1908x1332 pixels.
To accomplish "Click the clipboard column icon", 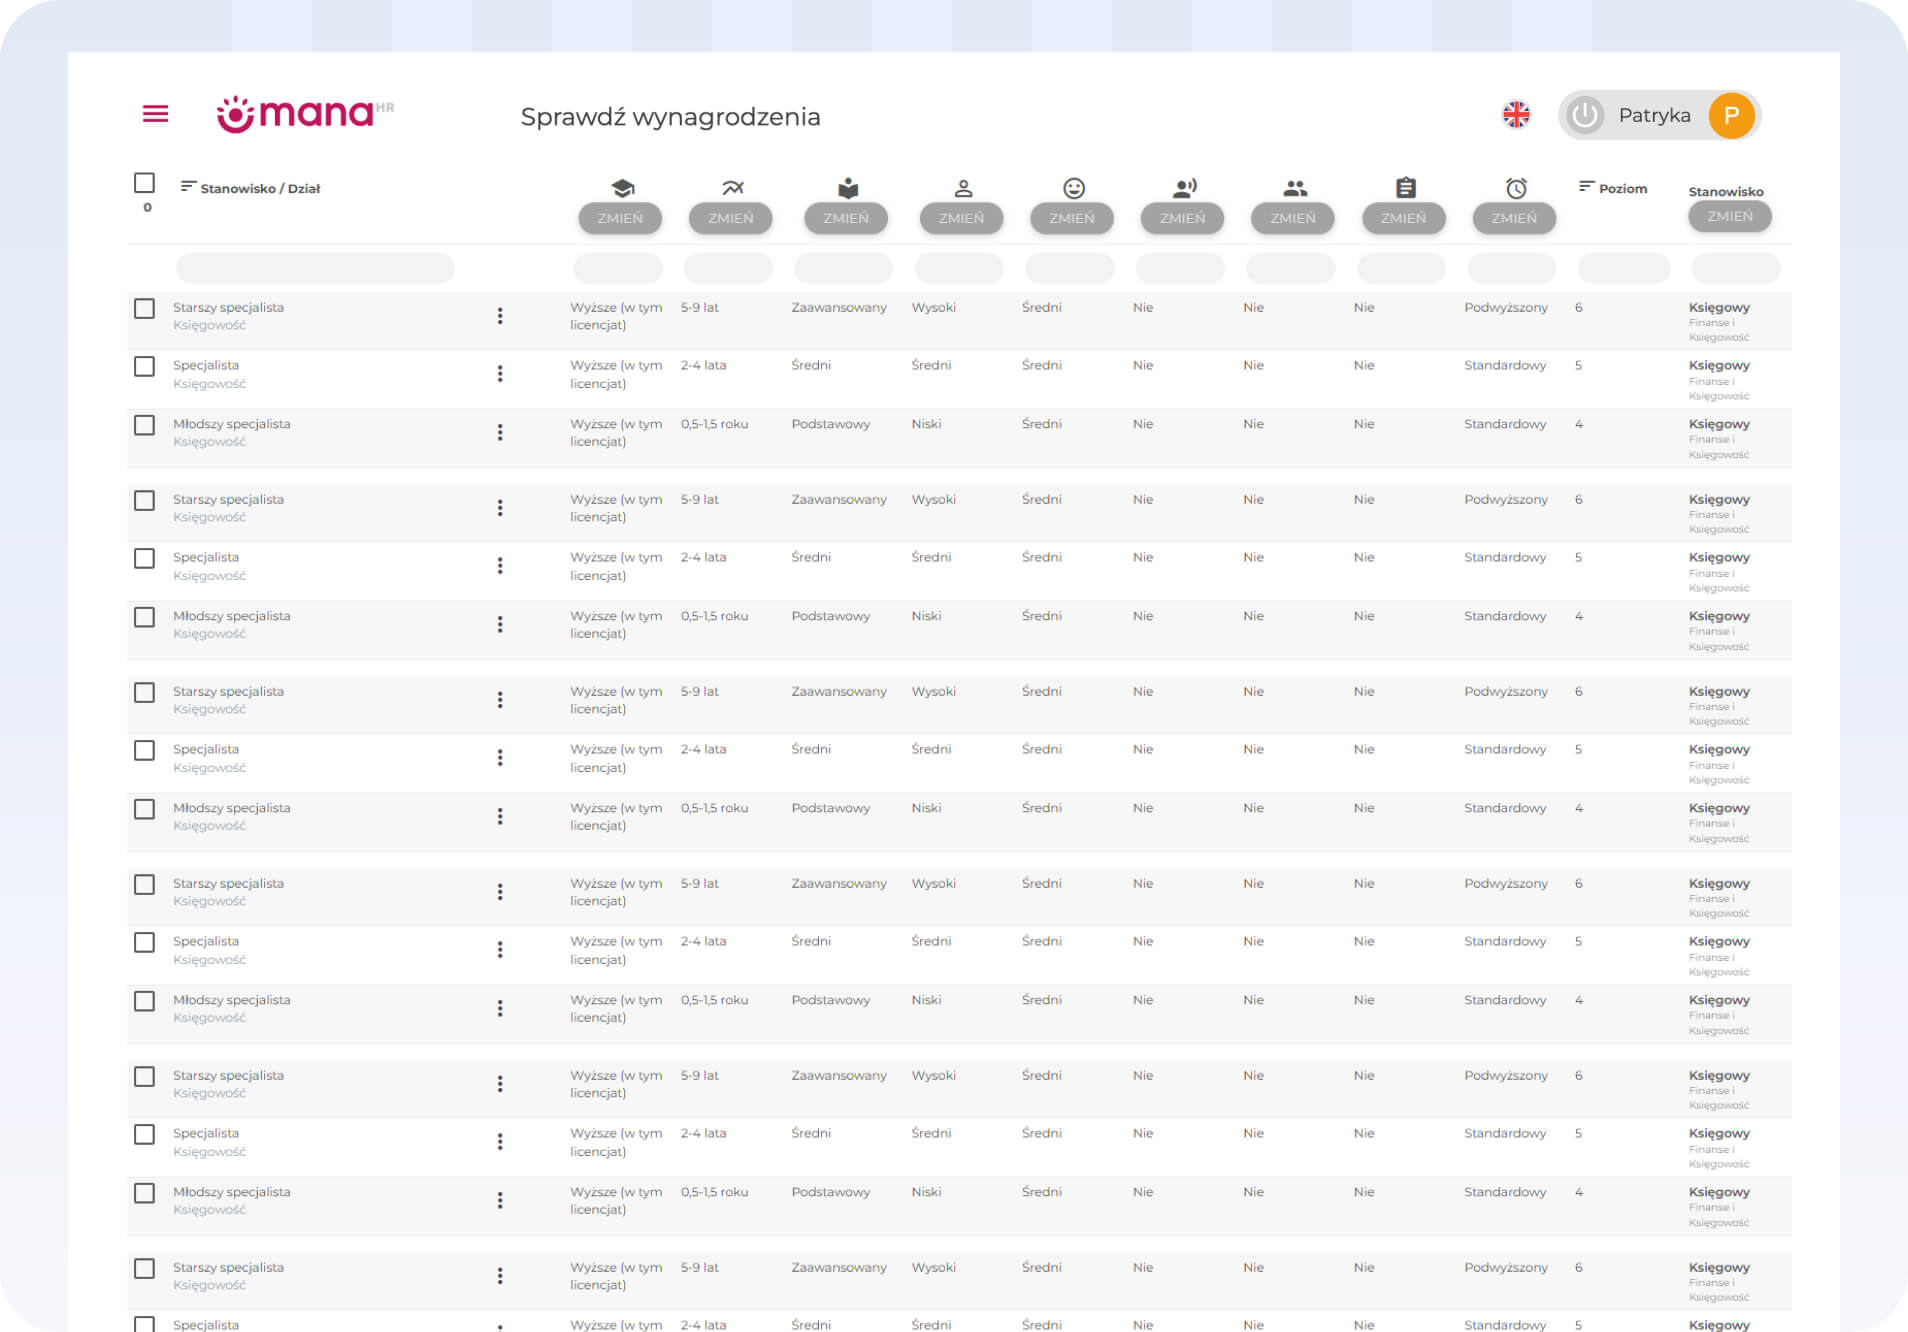I will coord(1405,188).
